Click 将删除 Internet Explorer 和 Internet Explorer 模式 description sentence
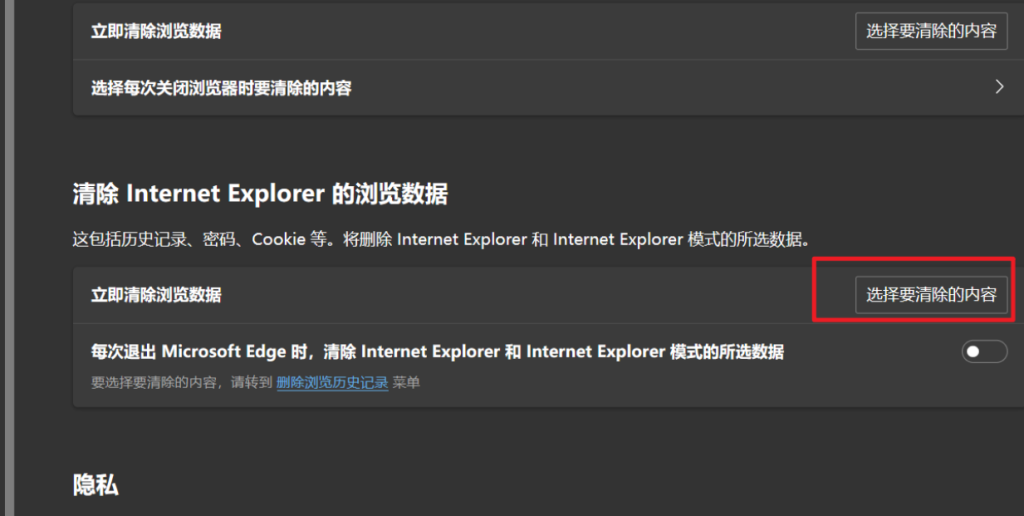 pyautogui.click(x=600, y=240)
